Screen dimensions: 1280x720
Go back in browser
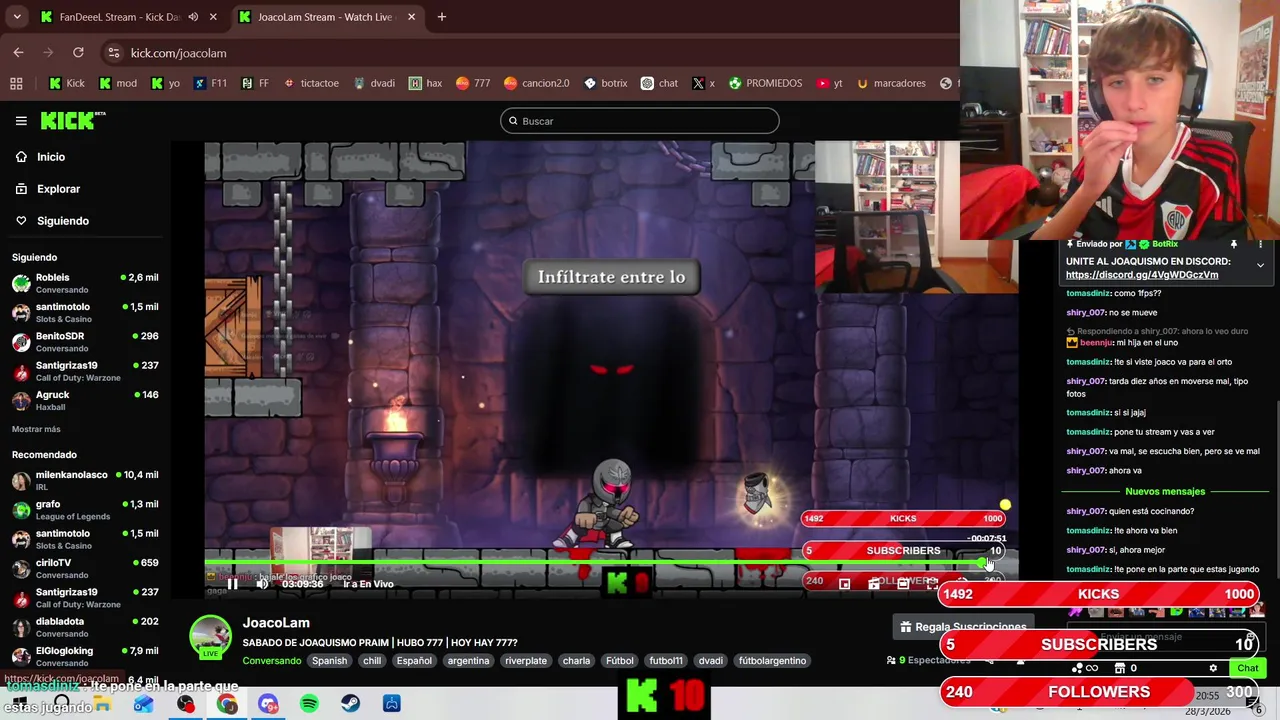(x=19, y=53)
